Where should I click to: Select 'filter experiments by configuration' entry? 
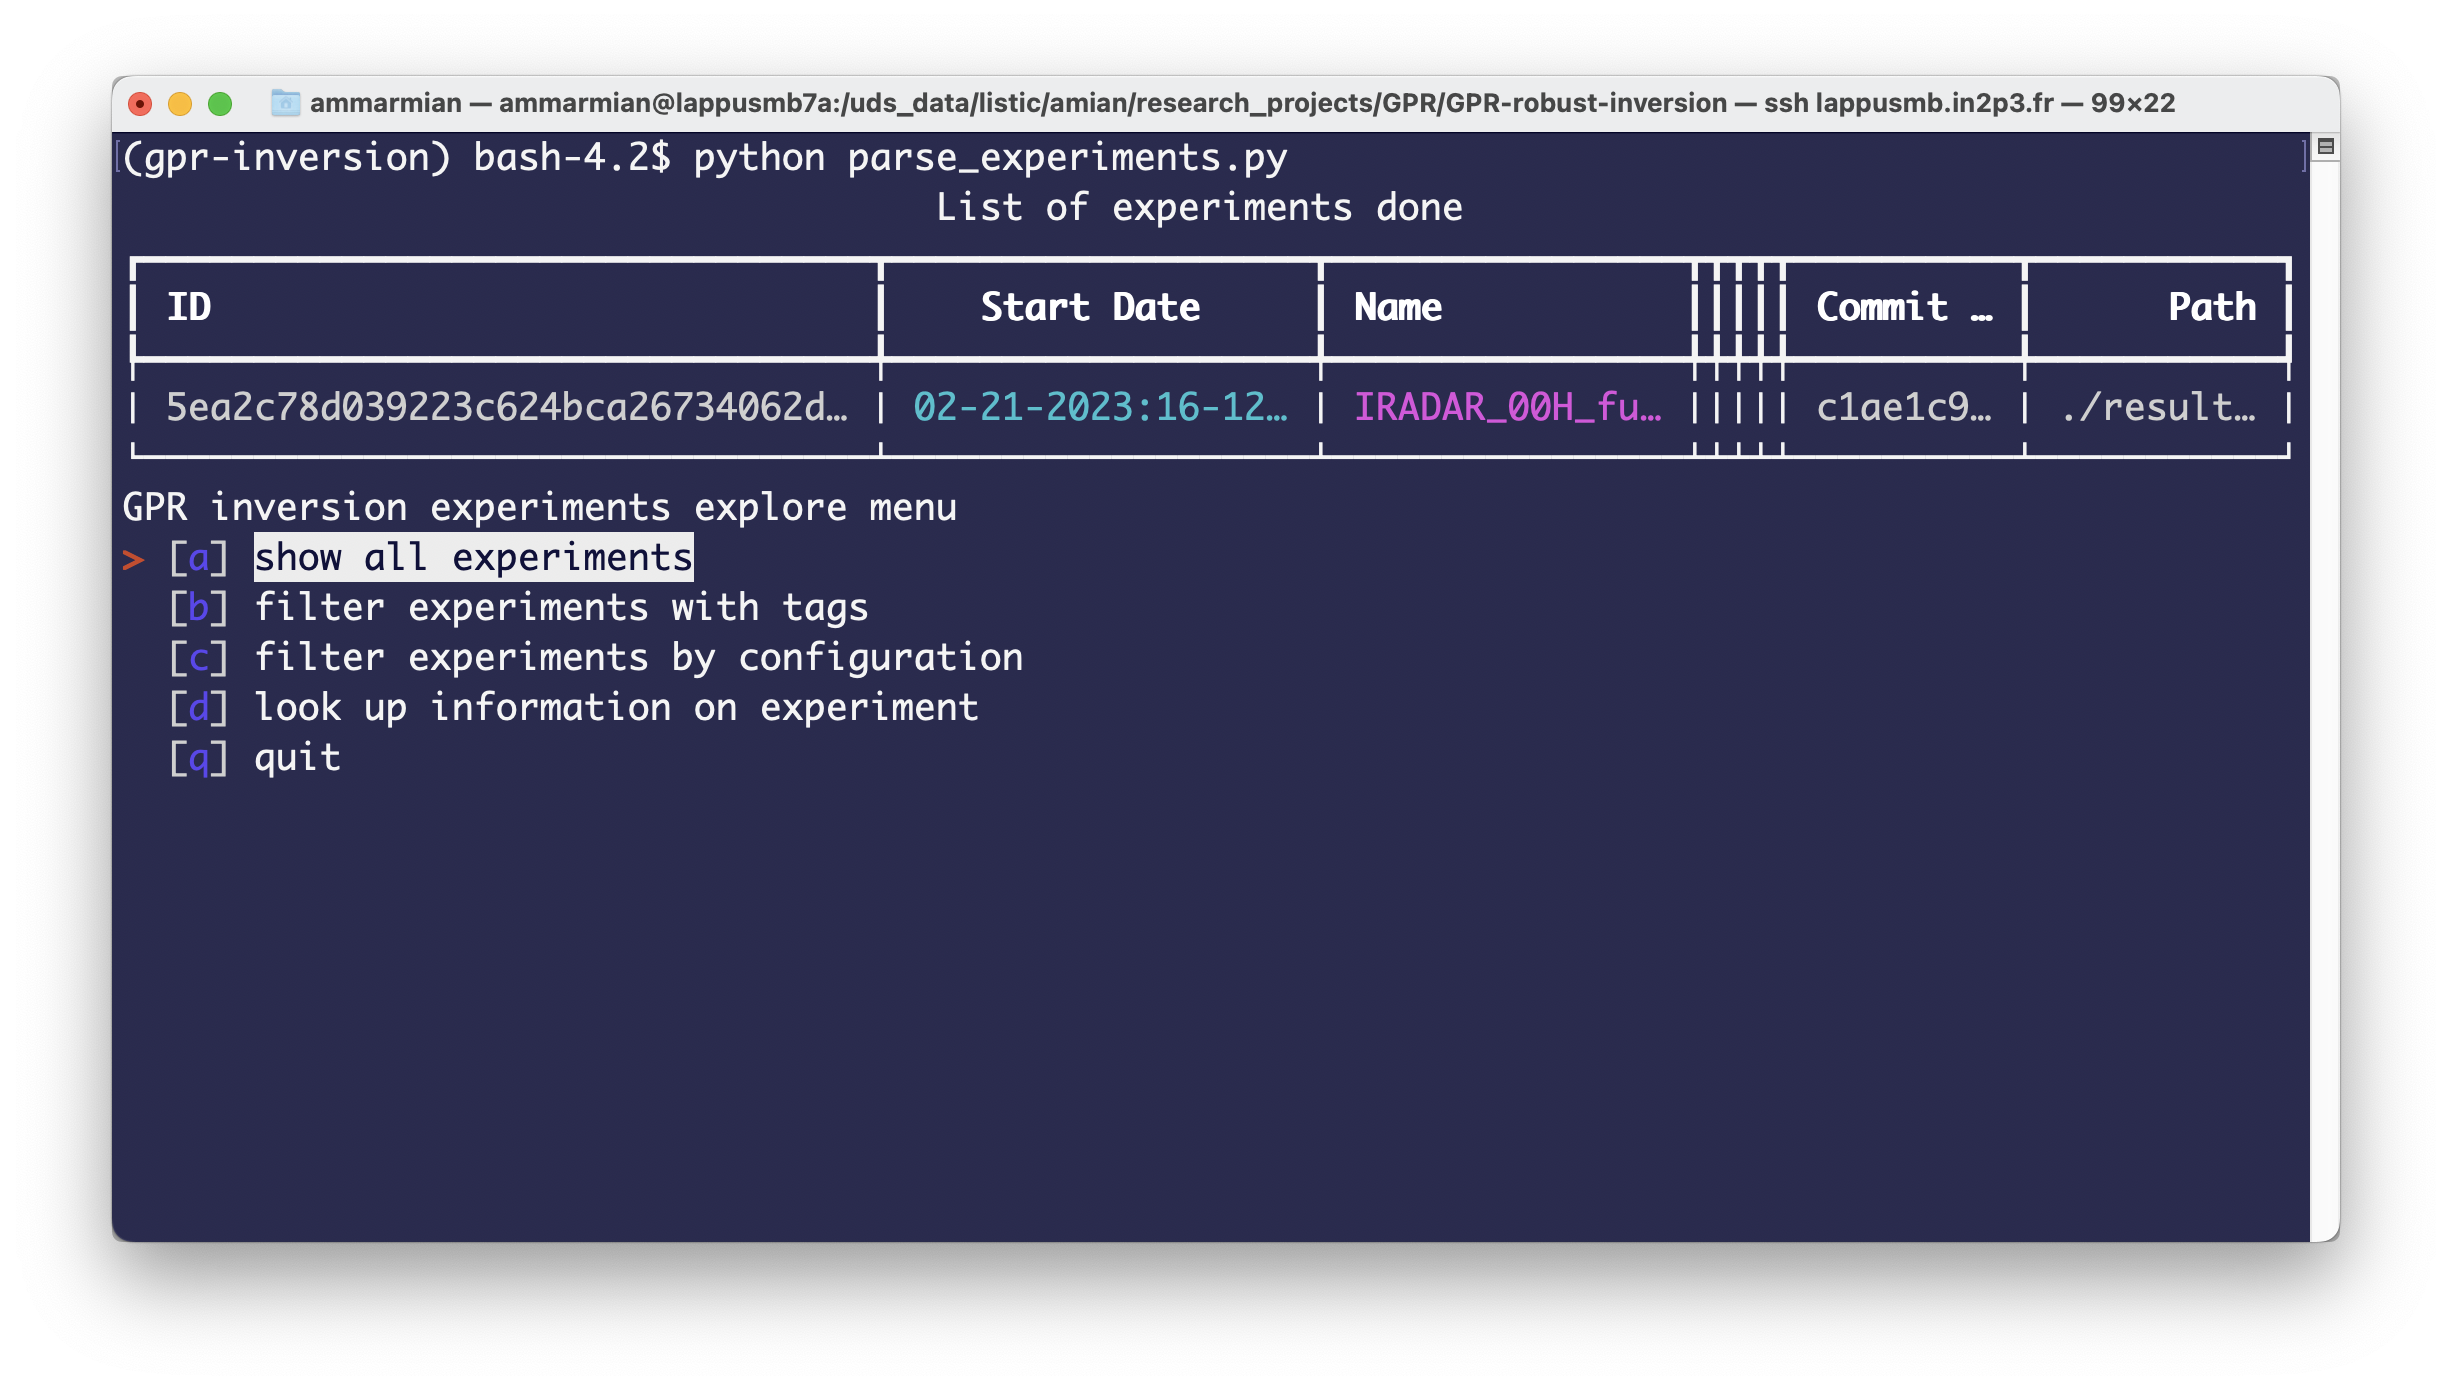click(x=638, y=658)
